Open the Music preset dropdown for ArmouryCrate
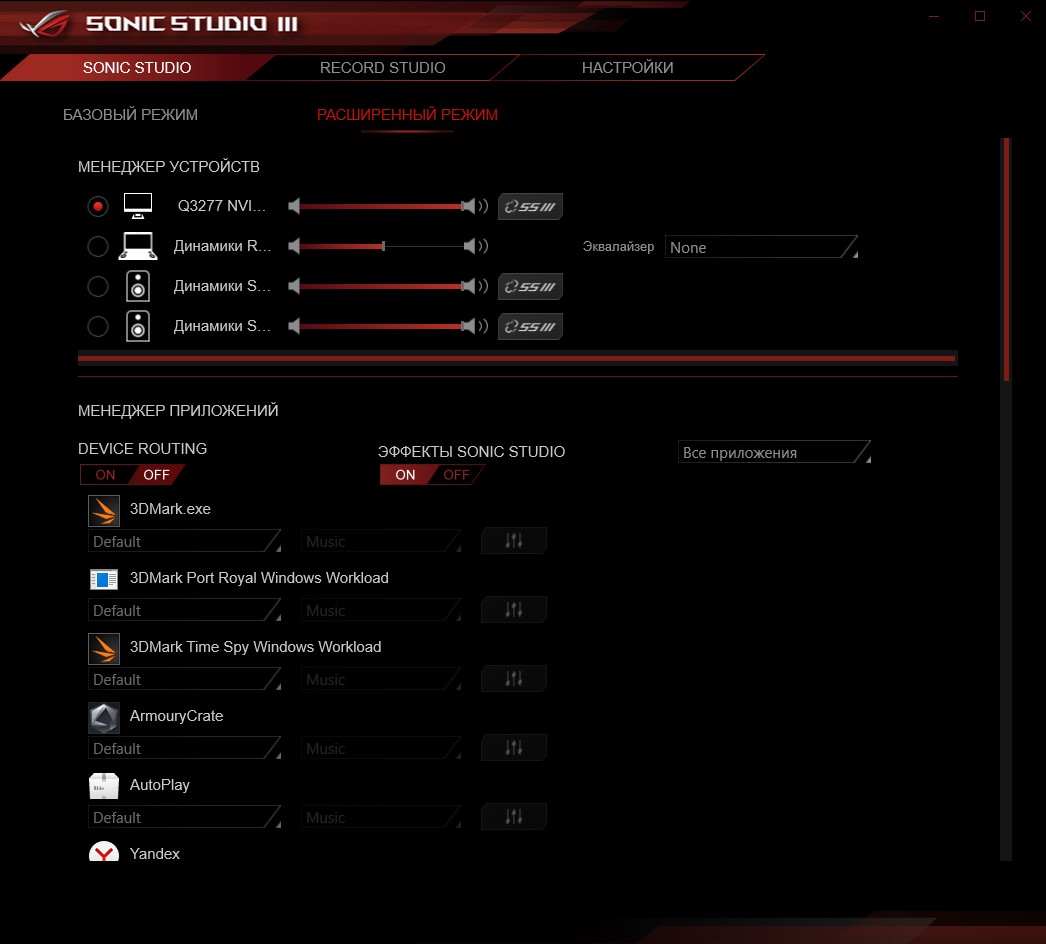1046x944 pixels. 381,749
